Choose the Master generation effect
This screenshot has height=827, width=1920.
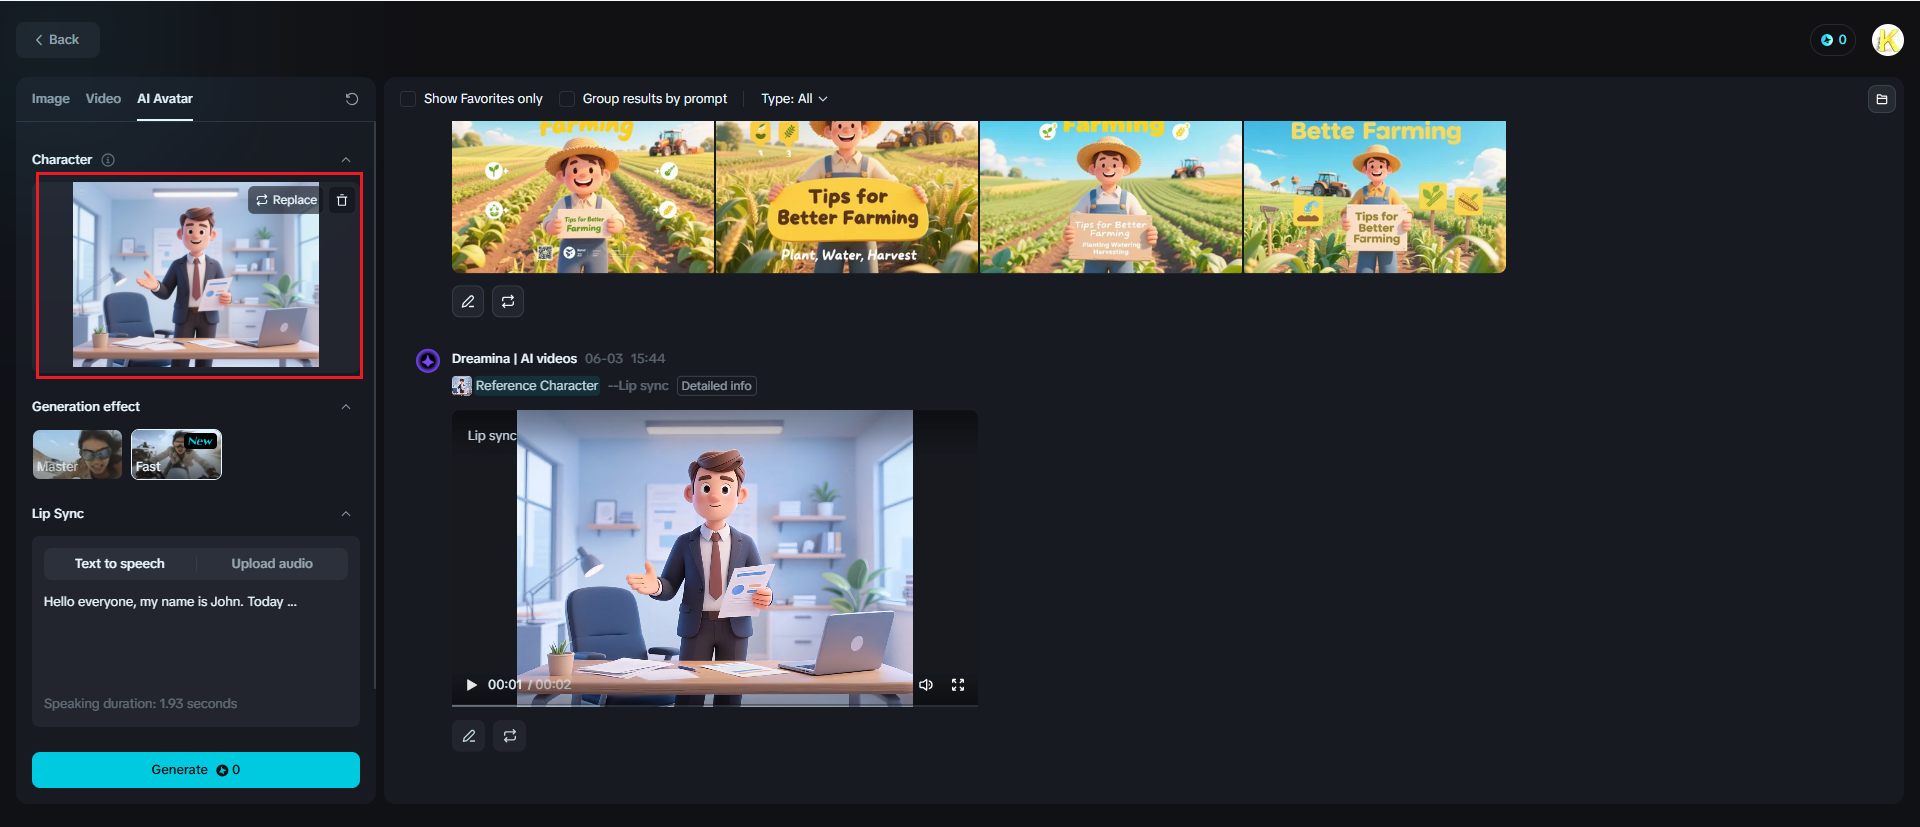coord(77,455)
